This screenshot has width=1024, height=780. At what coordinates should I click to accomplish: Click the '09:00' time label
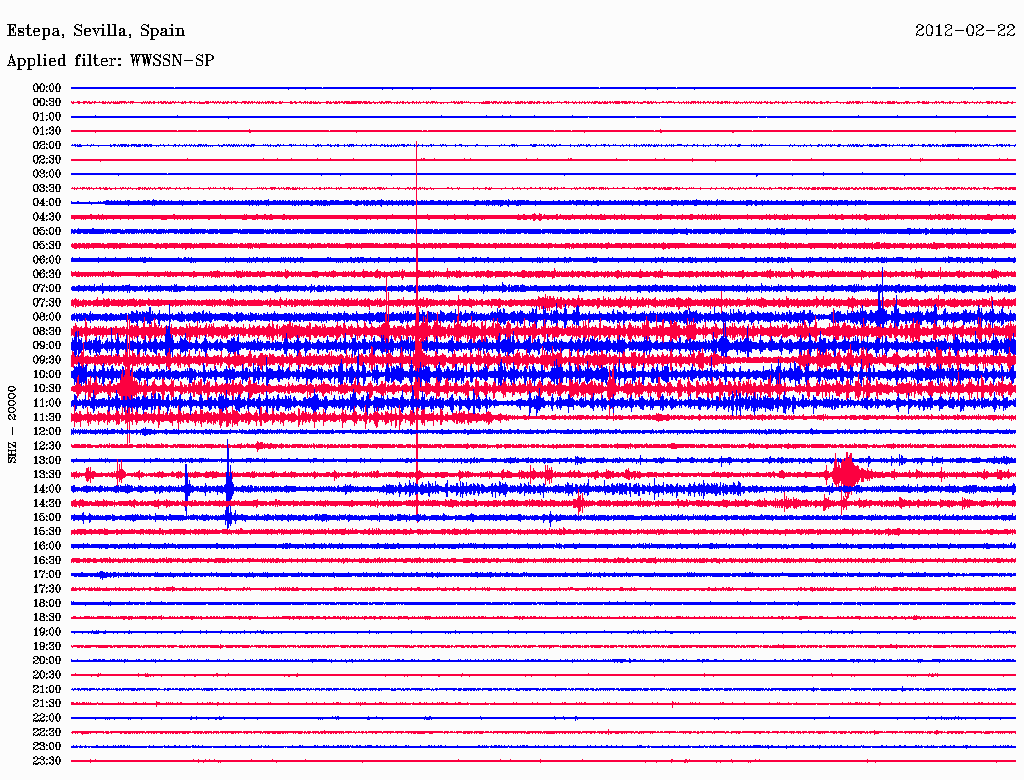coord(46,346)
